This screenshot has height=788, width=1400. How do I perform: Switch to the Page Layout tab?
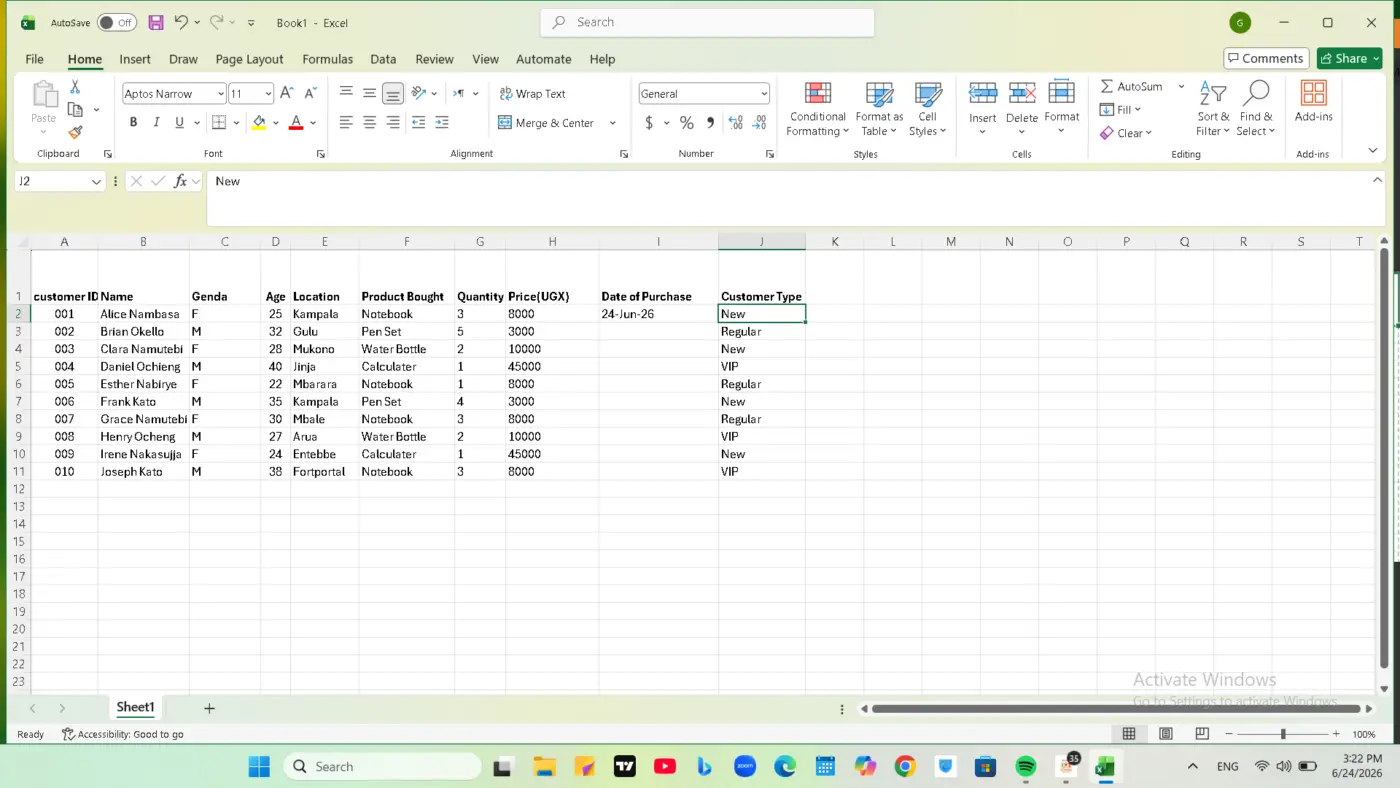249,59
